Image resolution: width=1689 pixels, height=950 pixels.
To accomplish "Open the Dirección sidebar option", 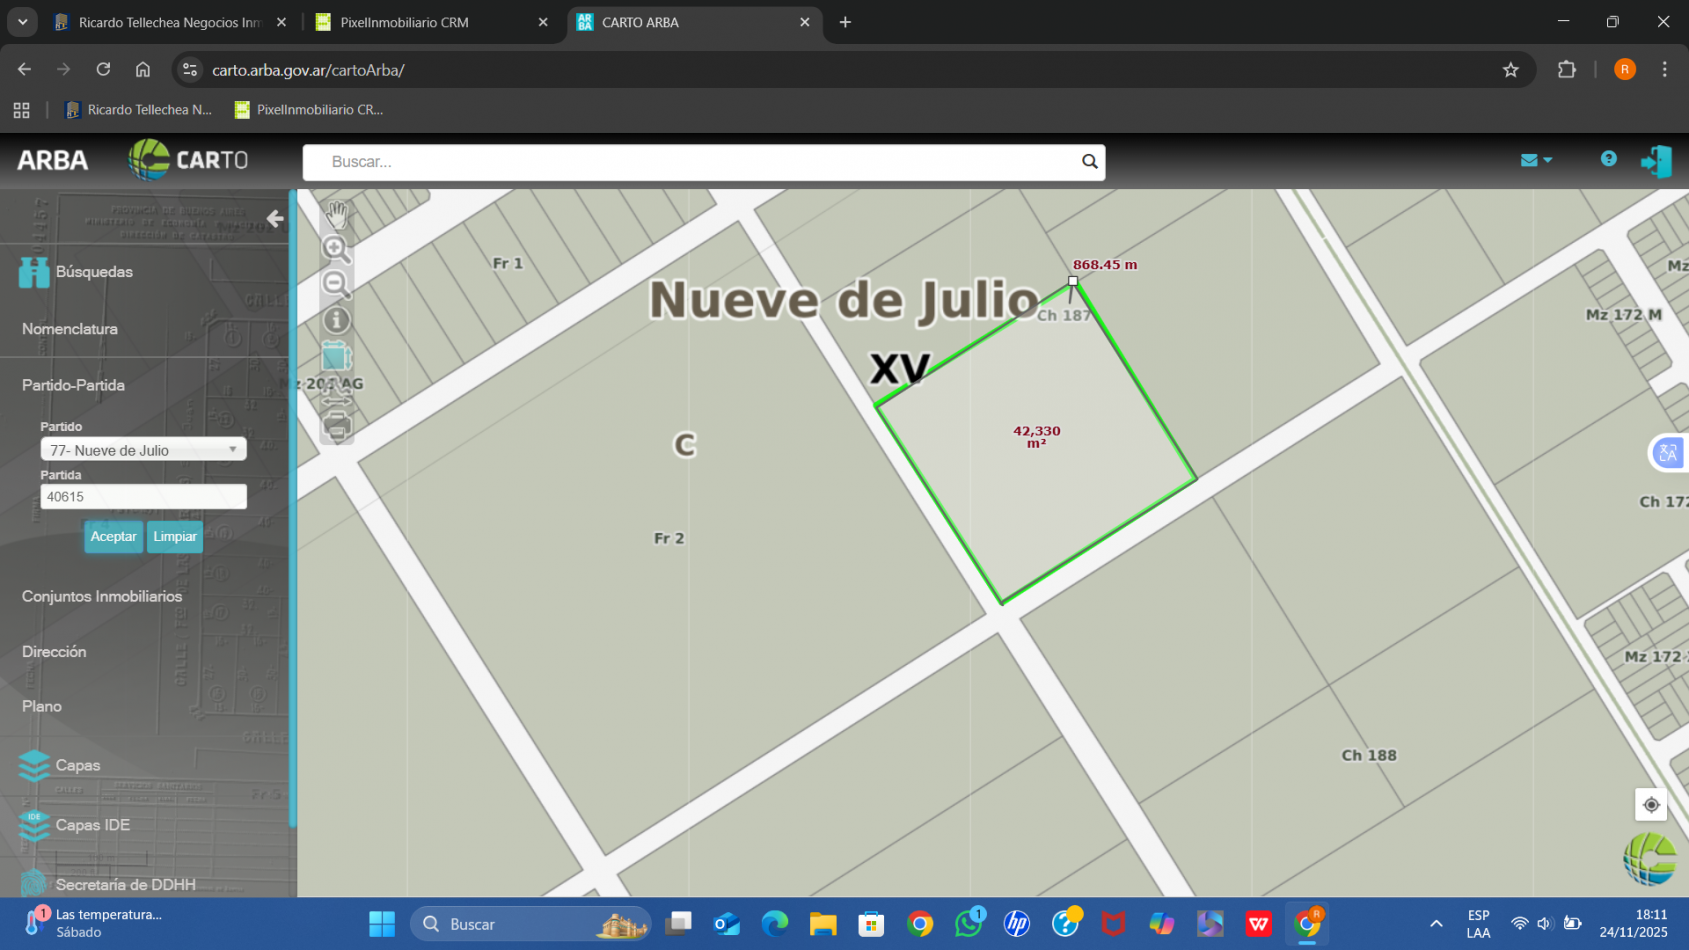I will pyautogui.click(x=54, y=651).
